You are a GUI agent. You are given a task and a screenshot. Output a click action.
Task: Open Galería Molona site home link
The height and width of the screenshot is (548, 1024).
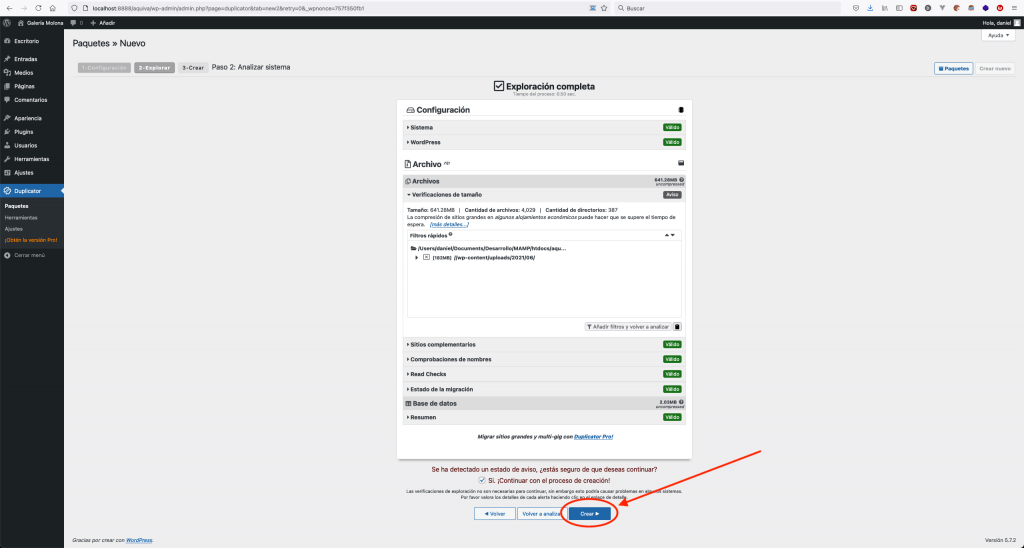[x=40, y=22]
